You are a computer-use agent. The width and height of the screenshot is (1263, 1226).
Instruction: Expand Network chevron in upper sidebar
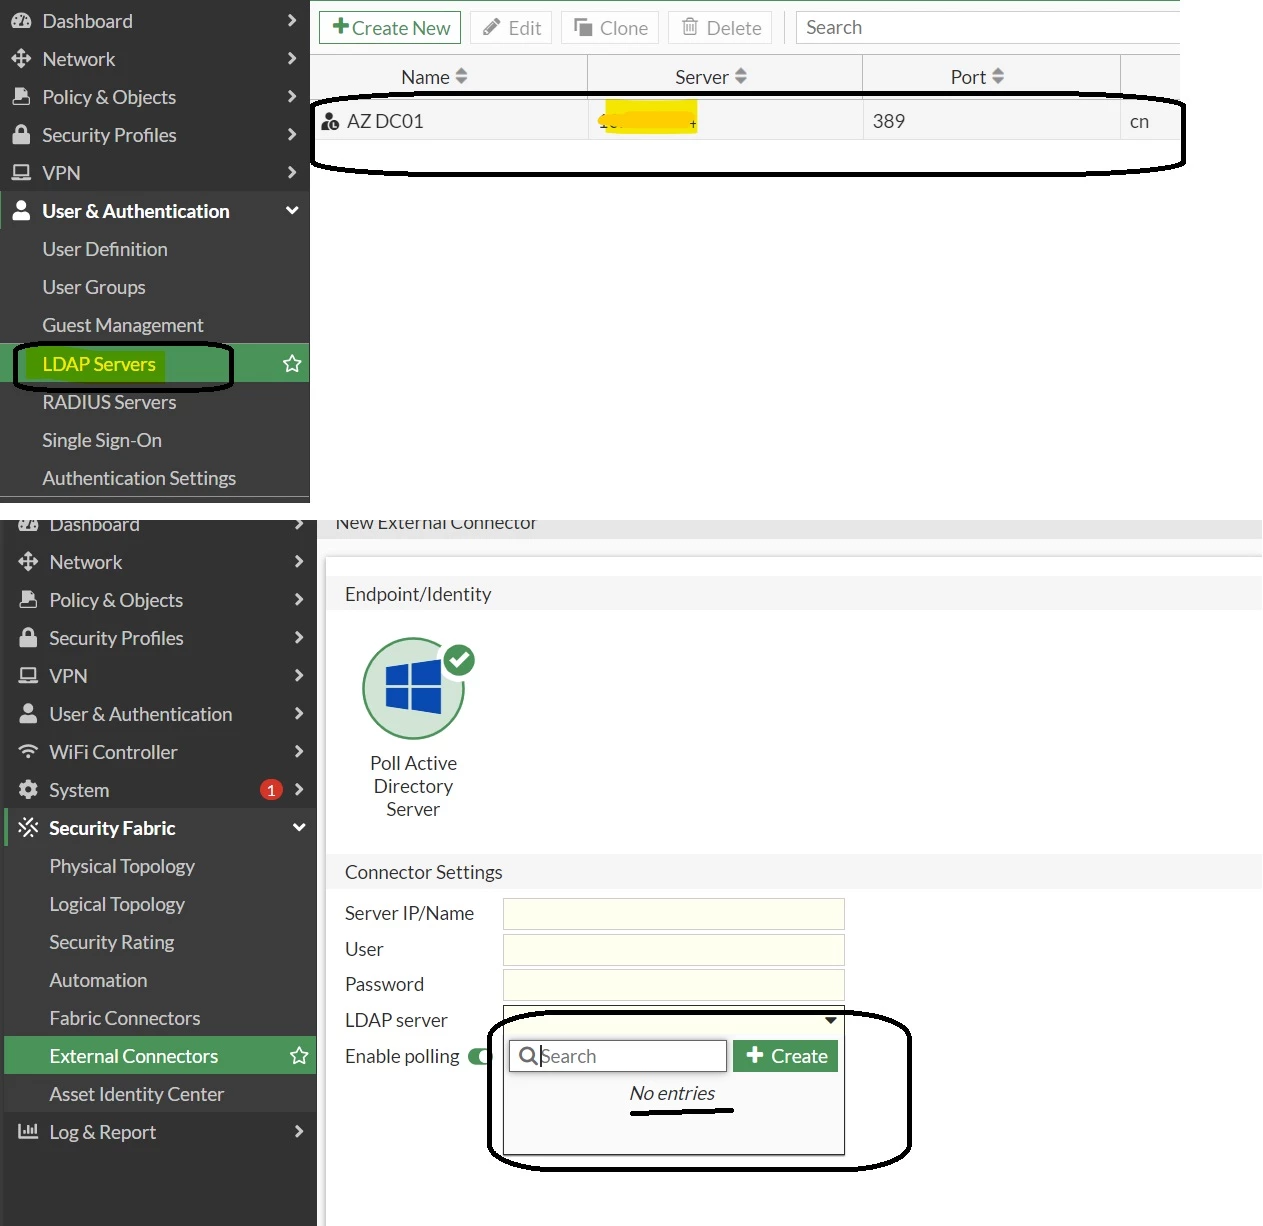coord(292,59)
